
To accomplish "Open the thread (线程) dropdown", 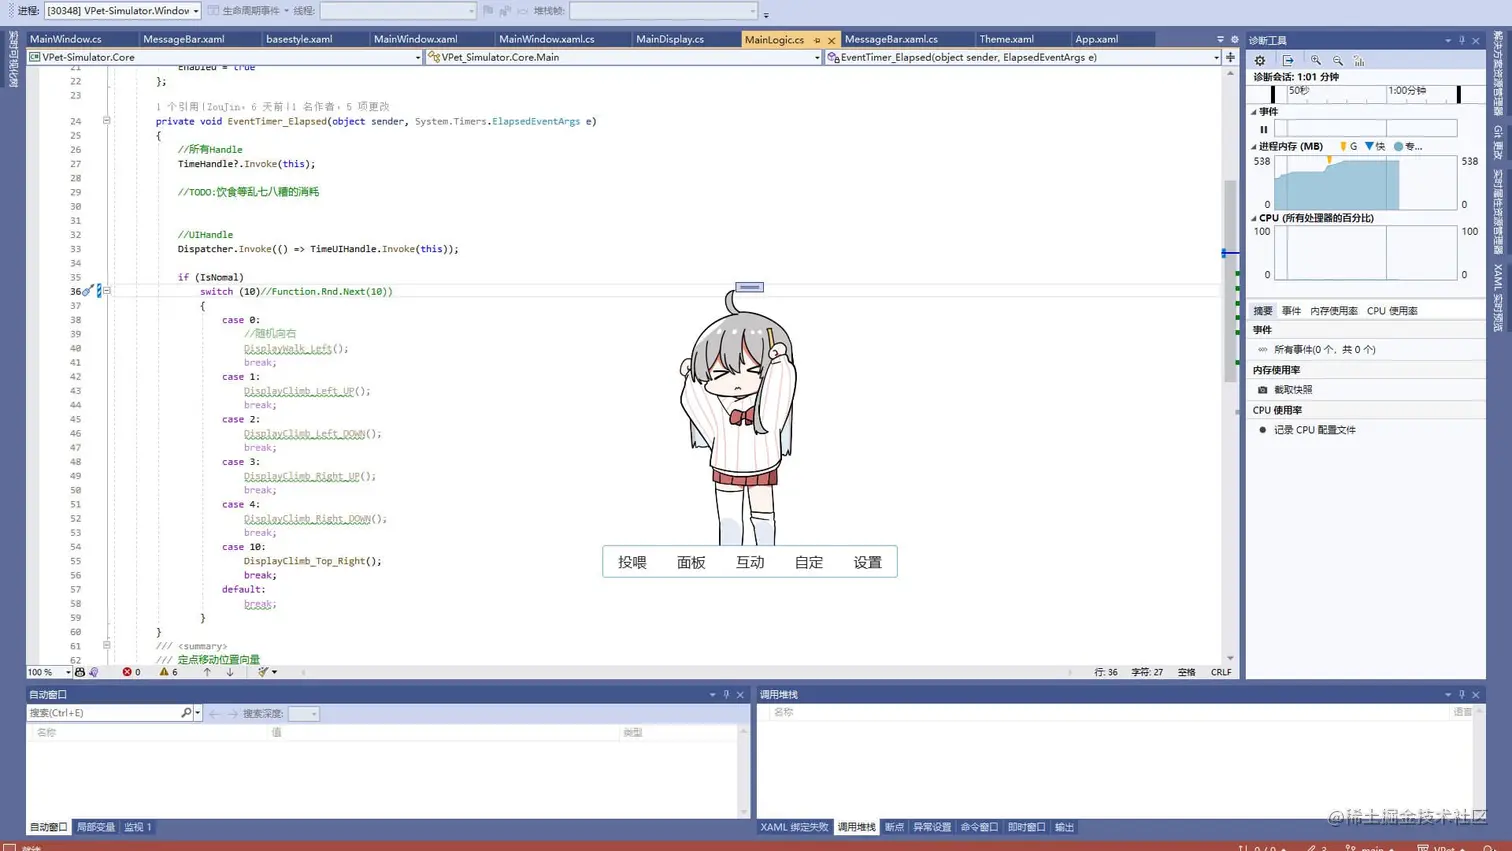I will click(398, 11).
